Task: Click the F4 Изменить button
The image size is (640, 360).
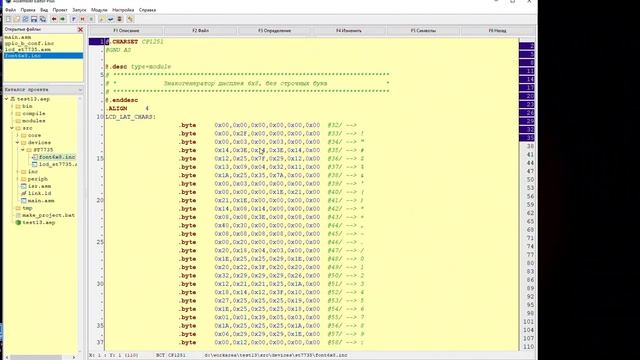Action: click(349, 31)
